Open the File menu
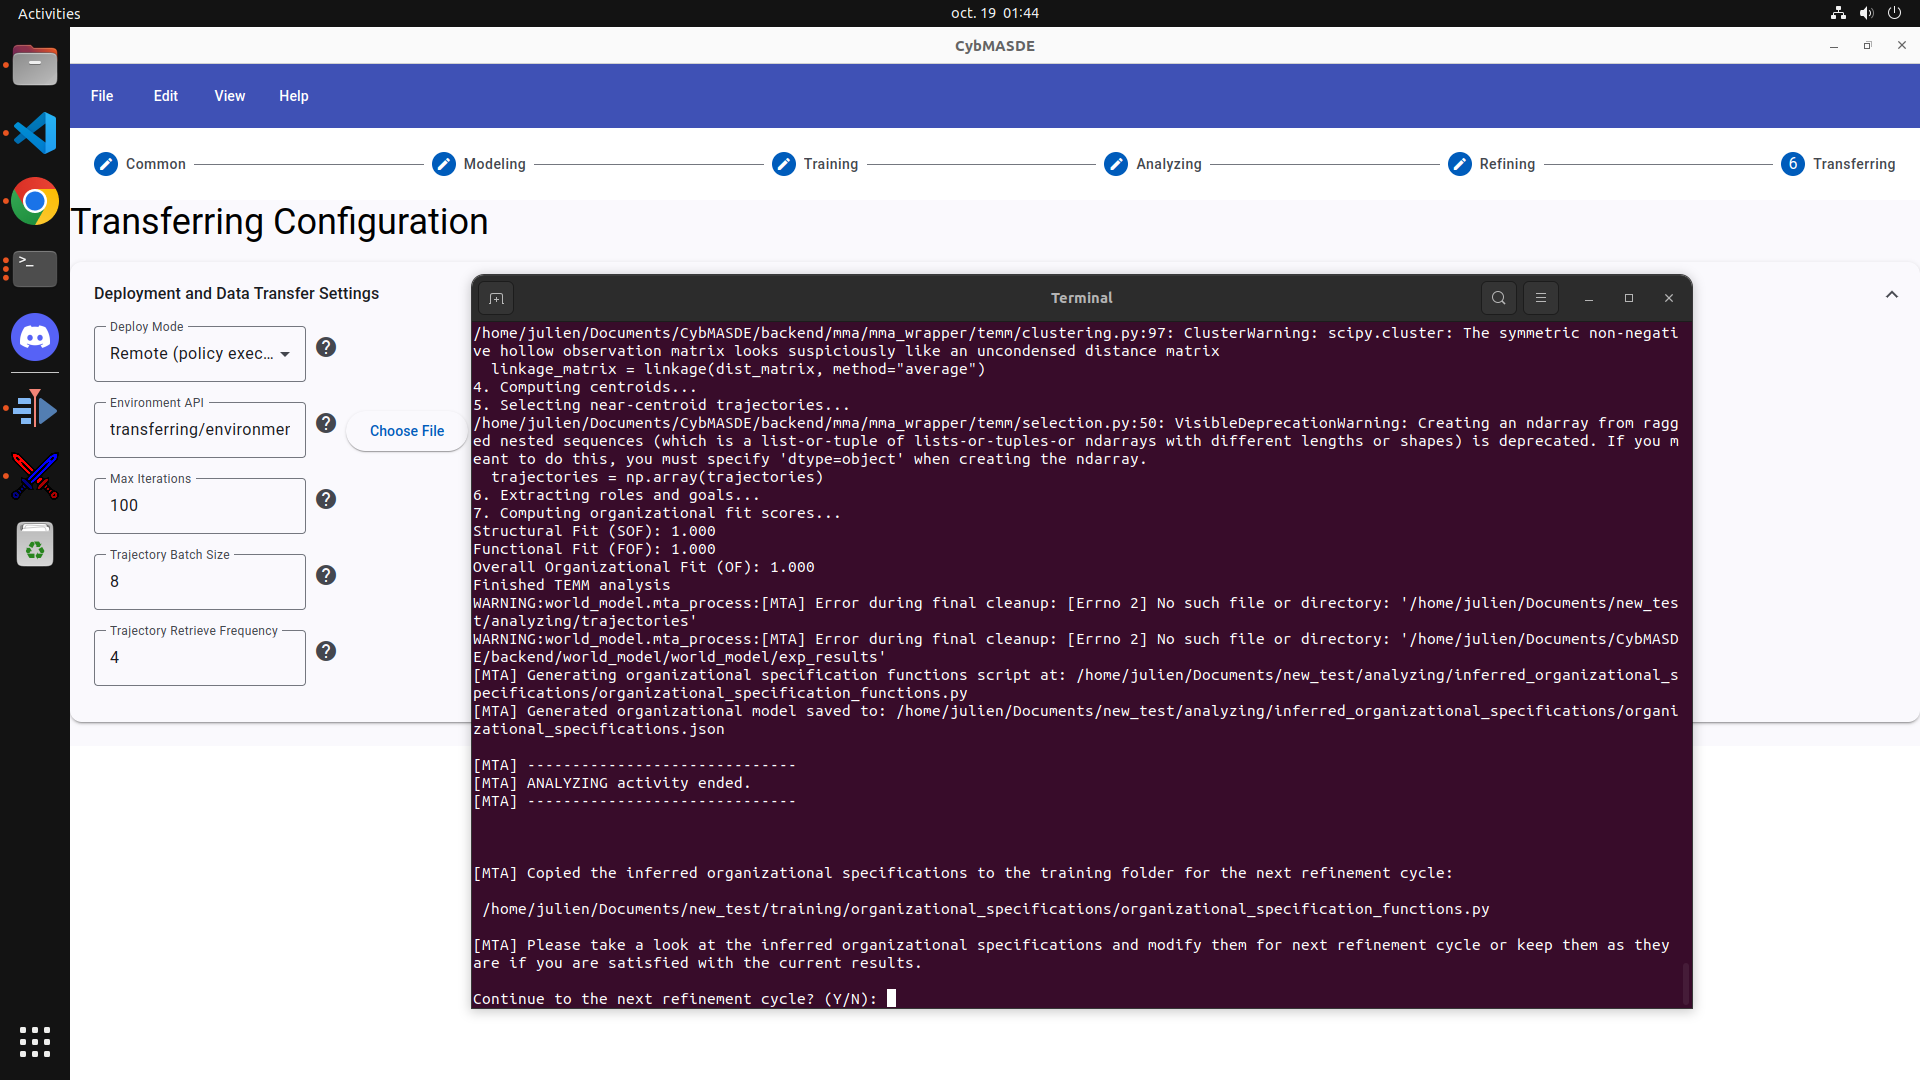Viewport: 1920px width, 1080px height. 102,96
